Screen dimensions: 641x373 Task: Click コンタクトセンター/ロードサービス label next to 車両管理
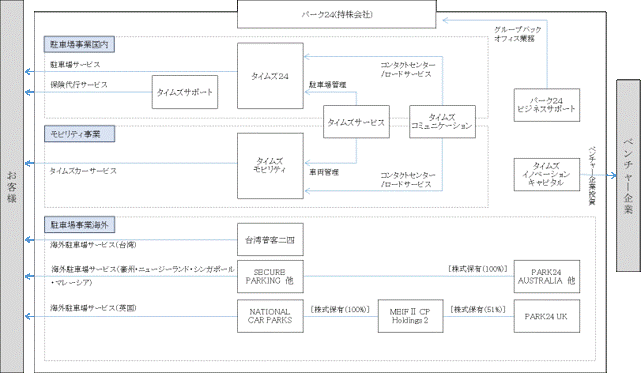[408, 180]
